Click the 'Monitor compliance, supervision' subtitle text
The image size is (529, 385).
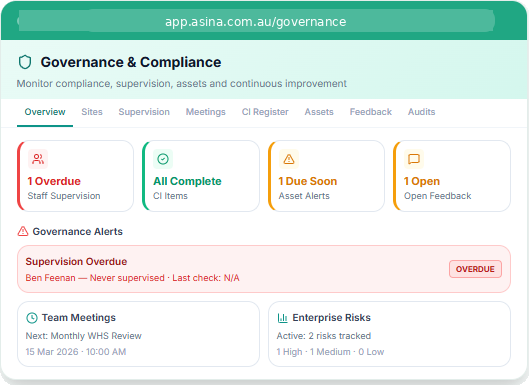(182, 84)
